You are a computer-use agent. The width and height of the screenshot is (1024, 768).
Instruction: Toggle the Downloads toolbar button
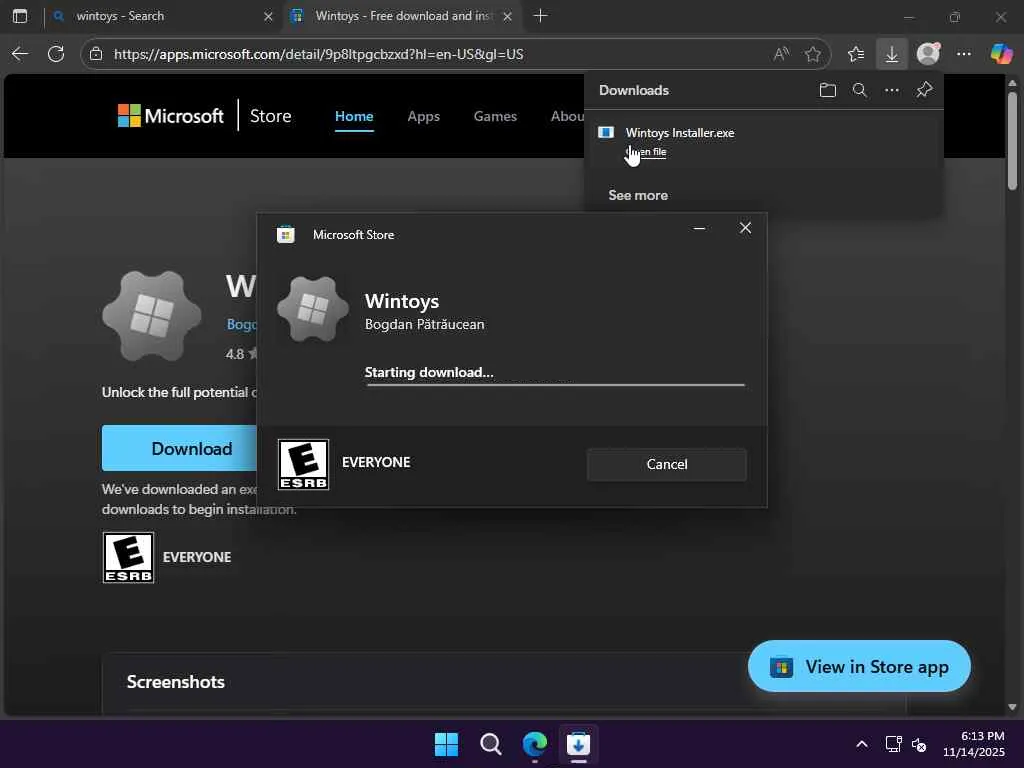[891, 54]
